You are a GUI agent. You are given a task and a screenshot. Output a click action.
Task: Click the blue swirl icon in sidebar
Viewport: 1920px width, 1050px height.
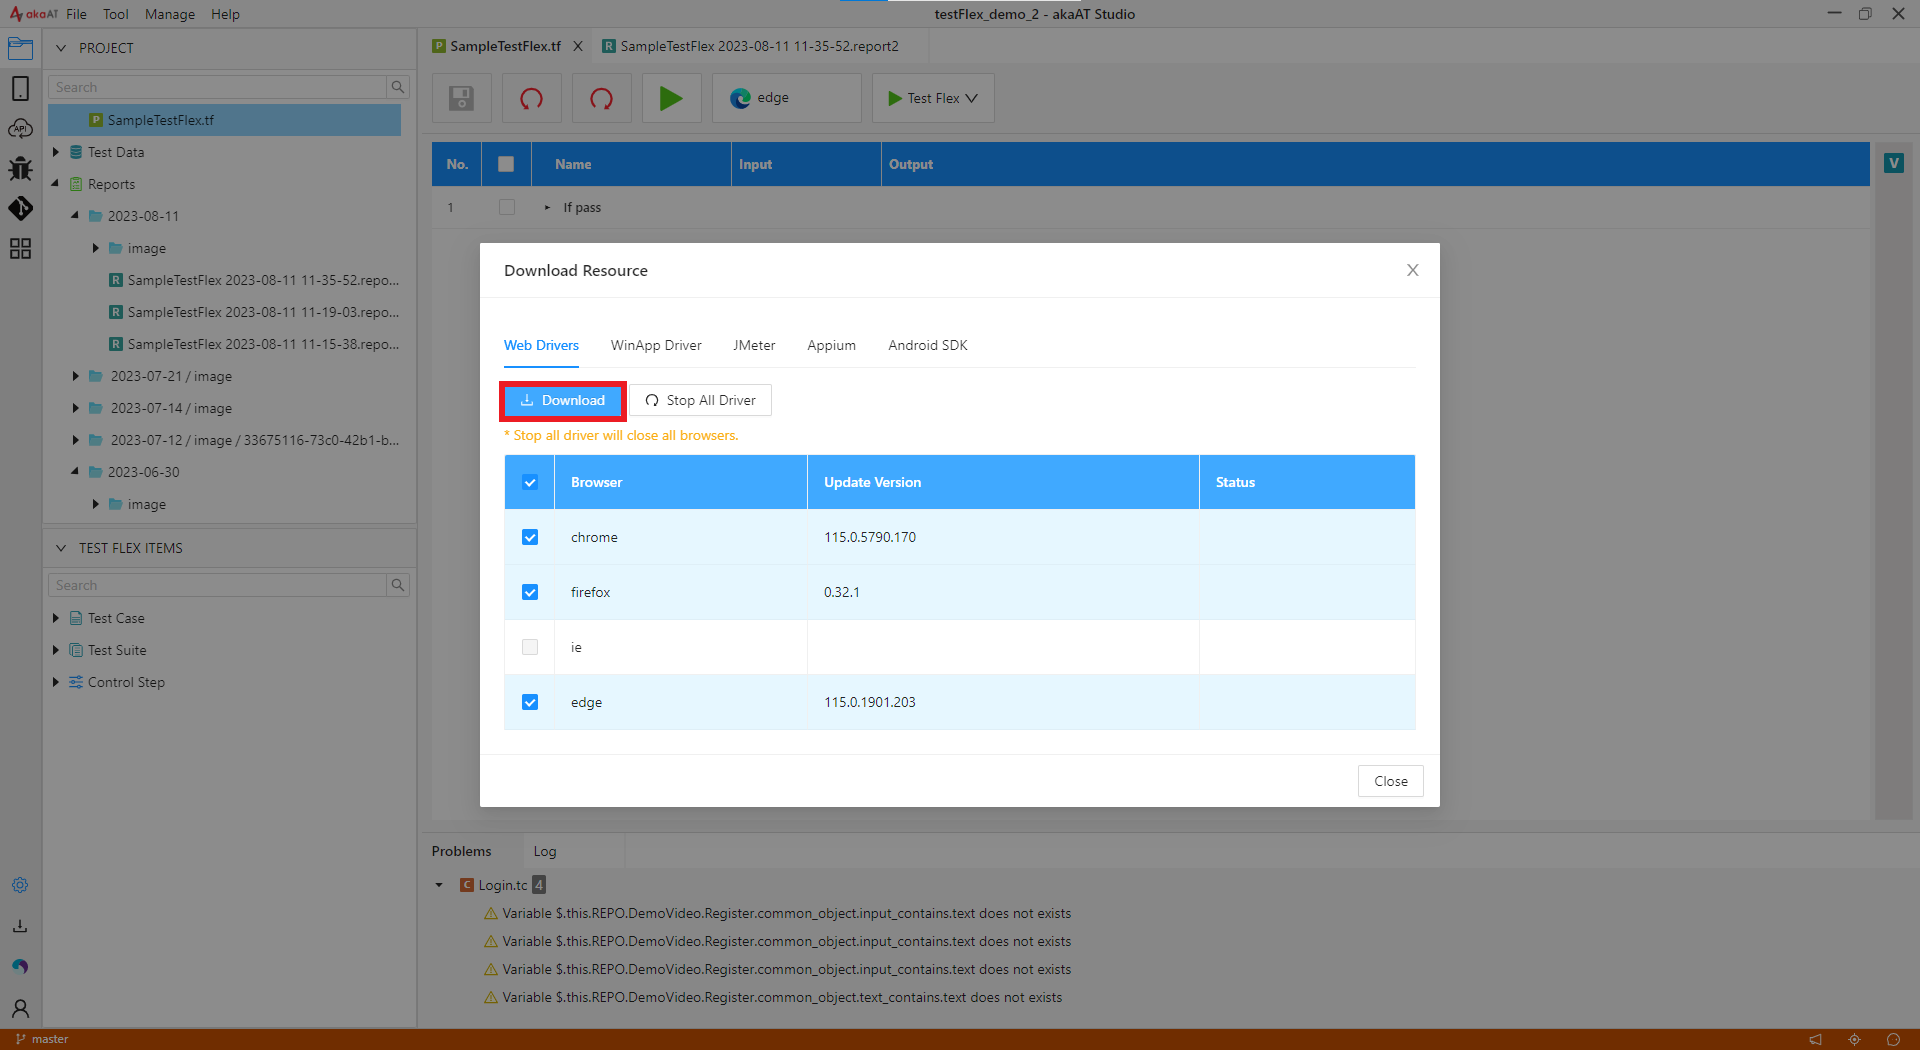coord(20,966)
